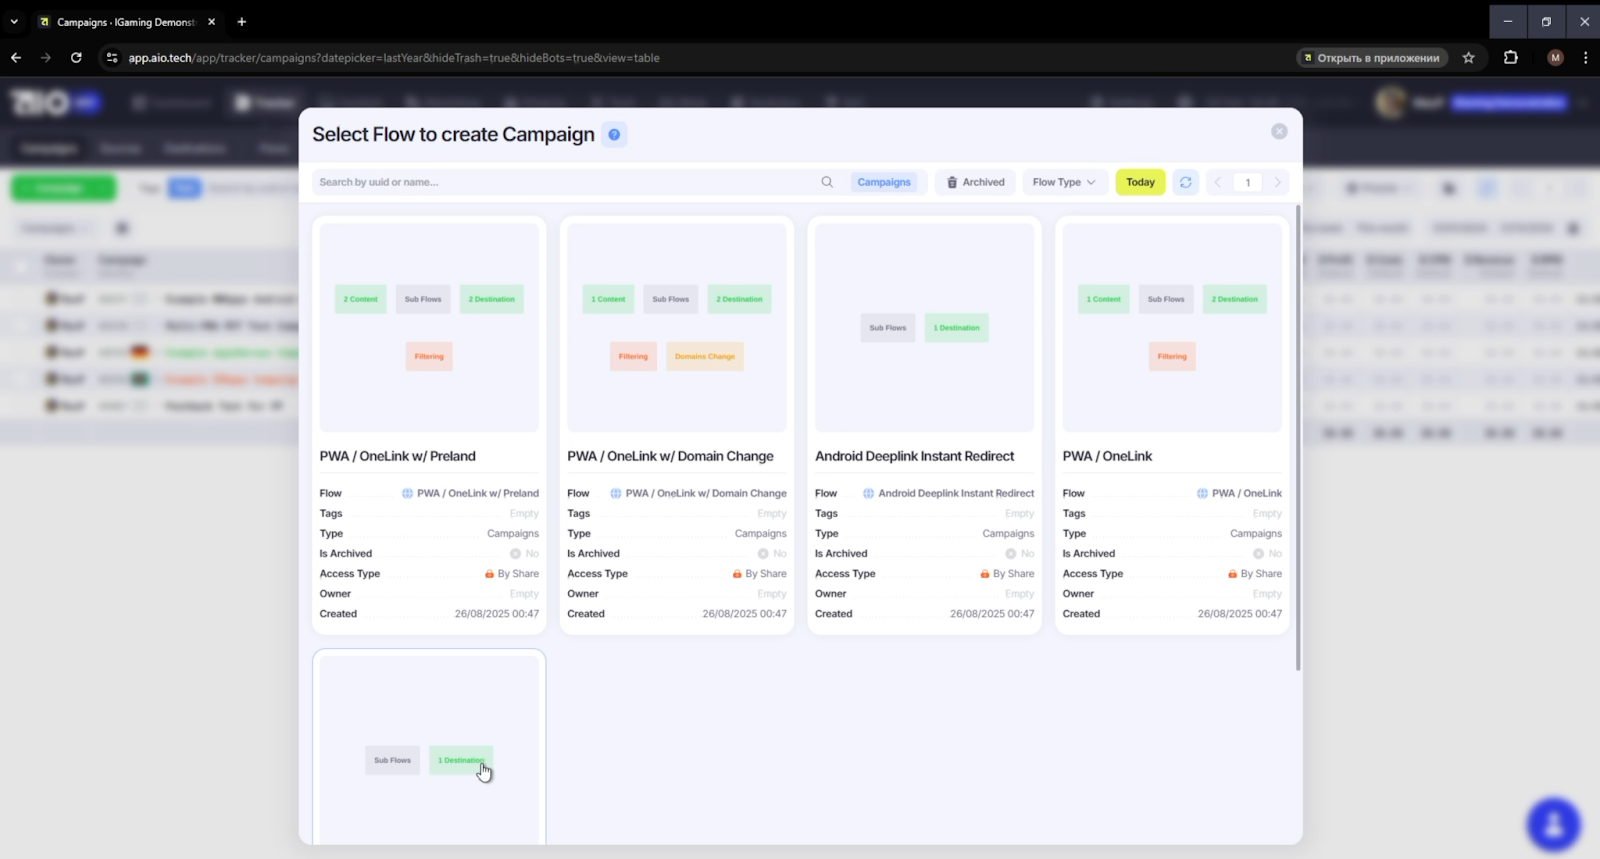Open Chrome's three-dot menu
Image resolution: width=1600 pixels, height=859 pixels.
point(1585,58)
